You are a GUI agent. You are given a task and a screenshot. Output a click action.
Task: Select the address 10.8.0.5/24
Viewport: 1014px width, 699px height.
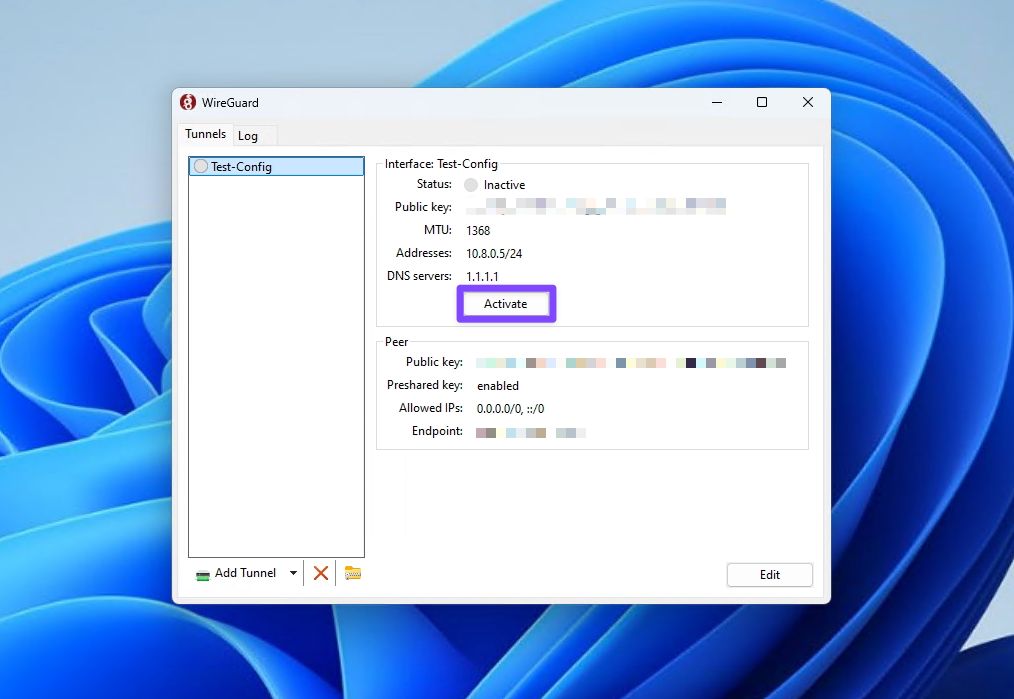(494, 253)
